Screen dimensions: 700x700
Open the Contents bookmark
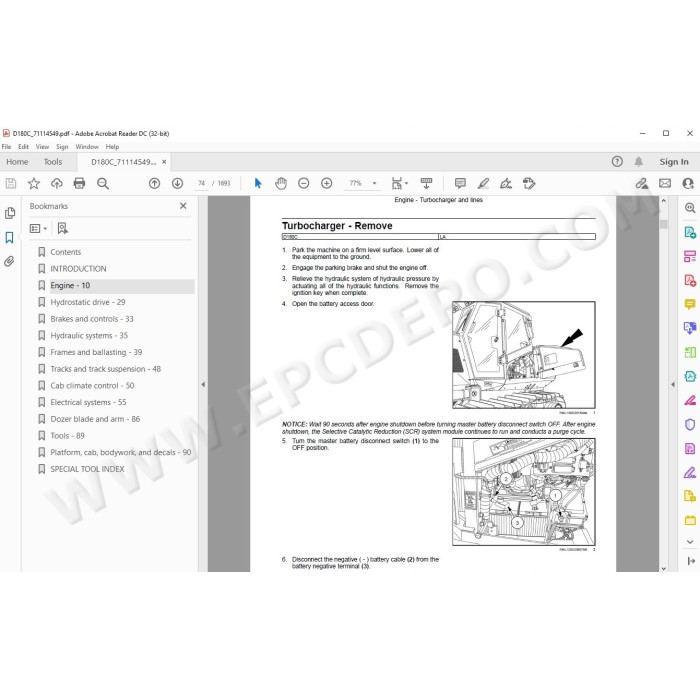pyautogui.click(x=66, y=252)
